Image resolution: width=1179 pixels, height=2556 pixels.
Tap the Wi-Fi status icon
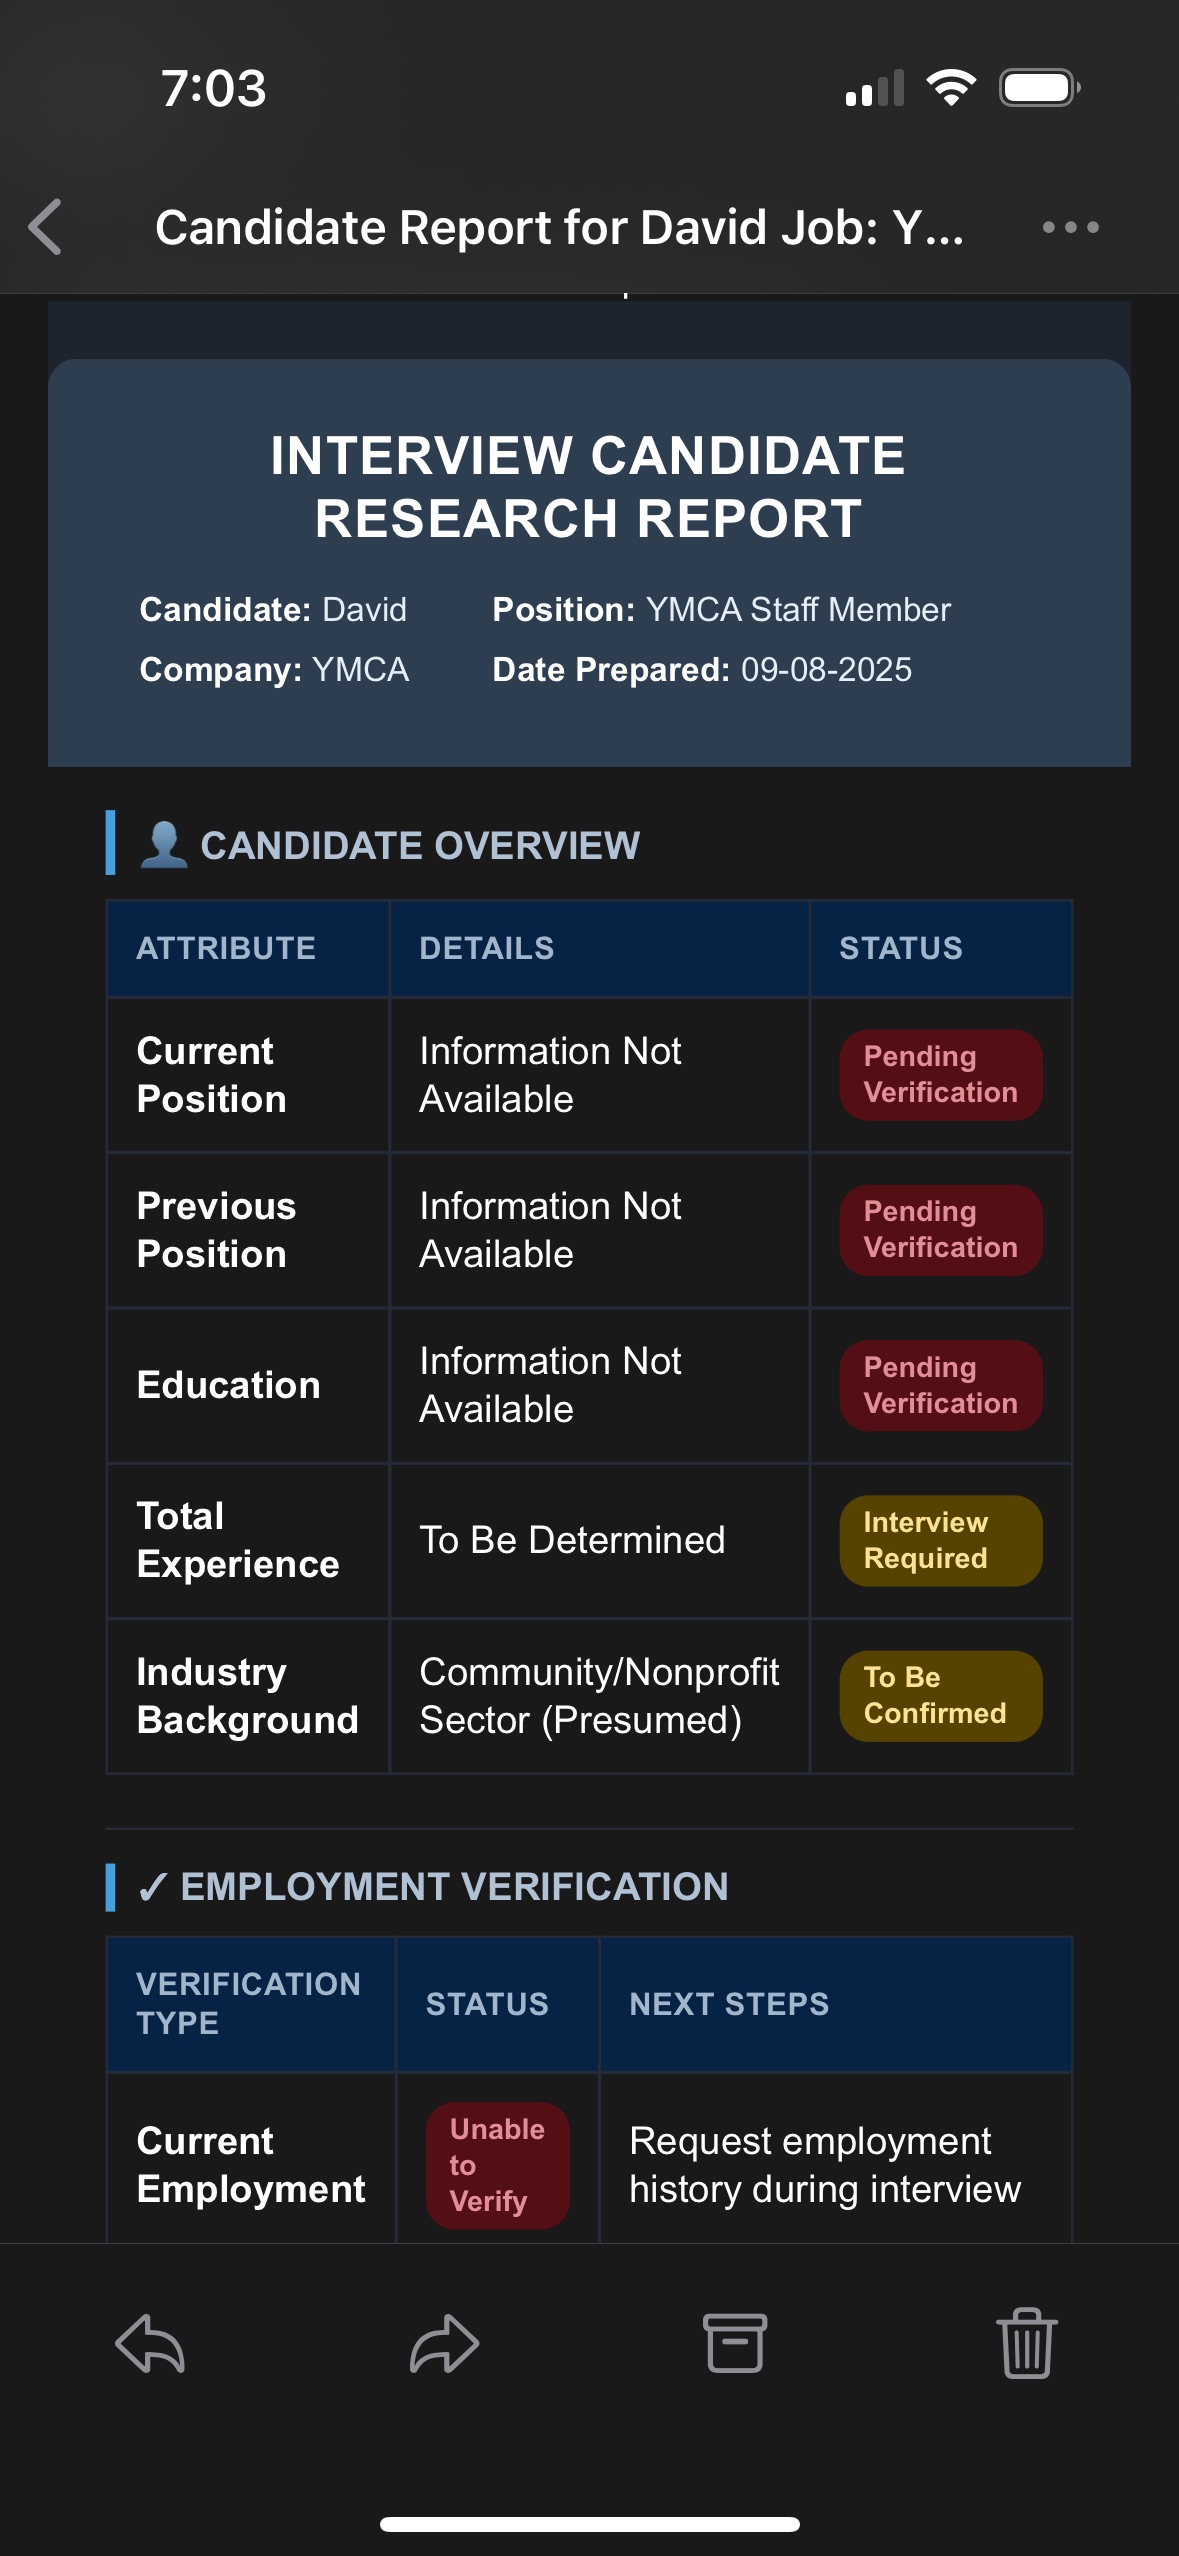pos(951,88)
